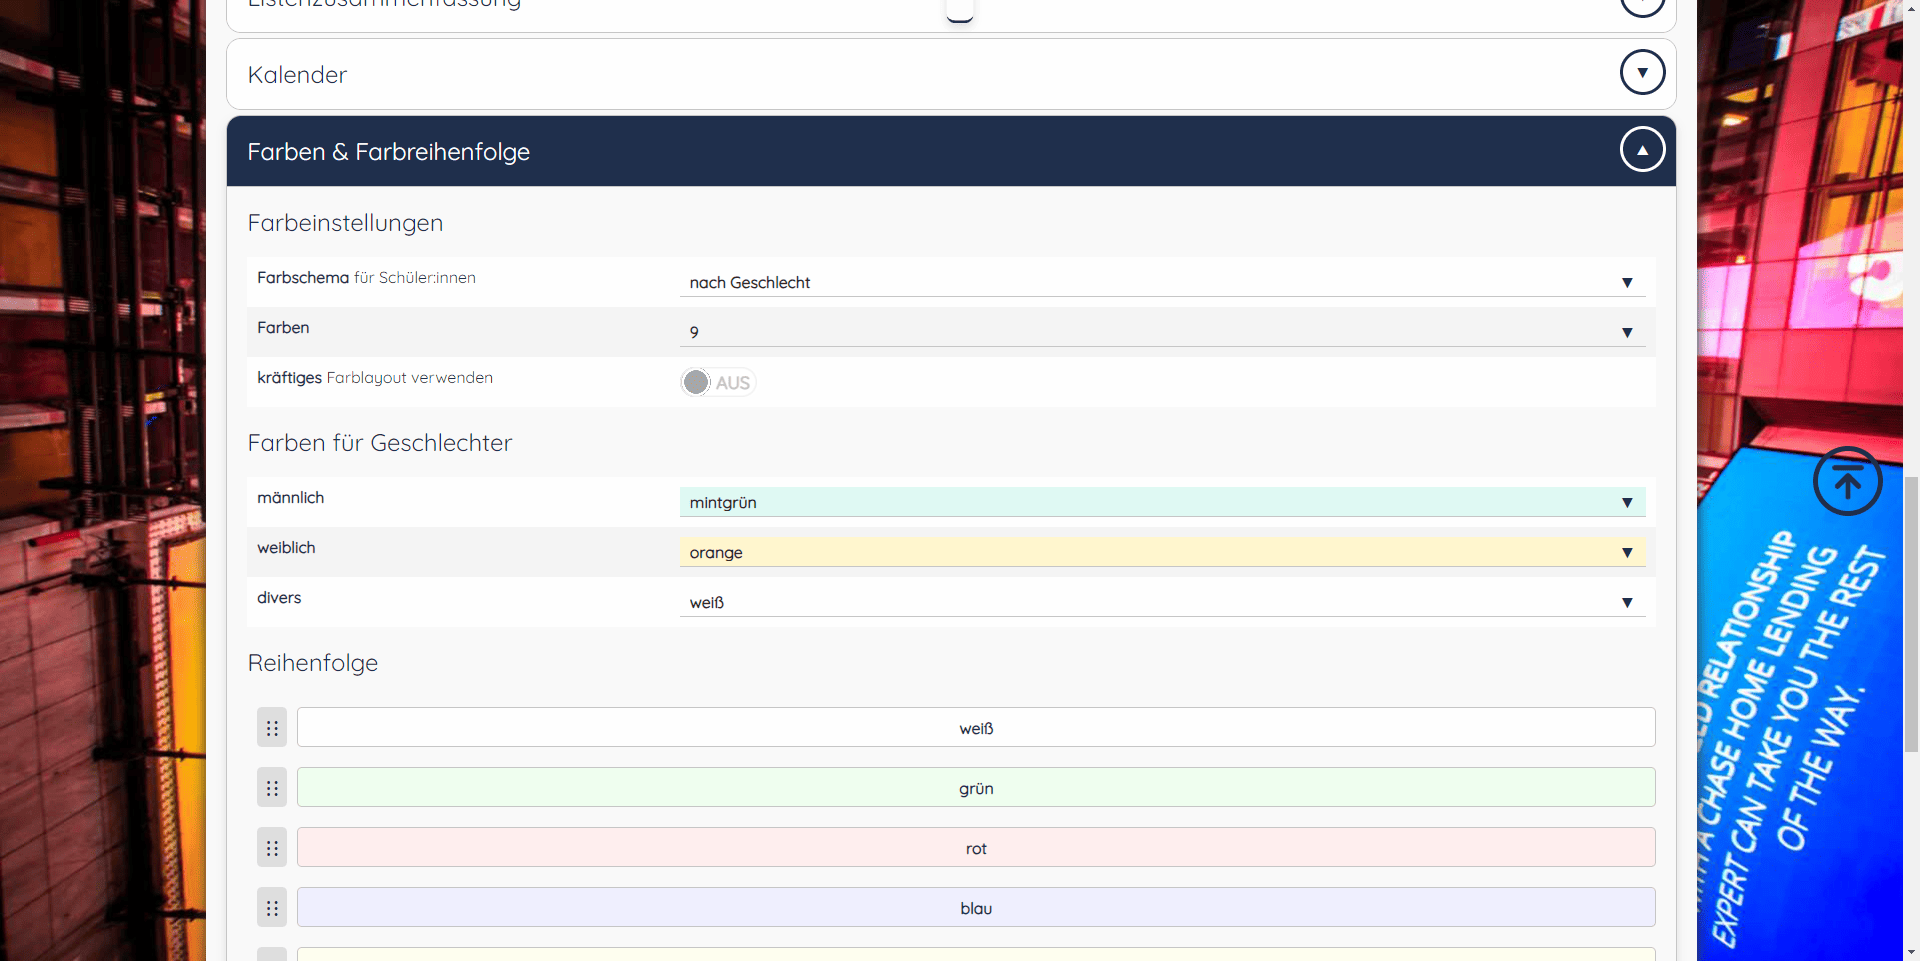The width and height of the screenshot is (1920, 961).
Task: Collapse the Farben & Farbreihenfolge section
Action: point(1642,150)
